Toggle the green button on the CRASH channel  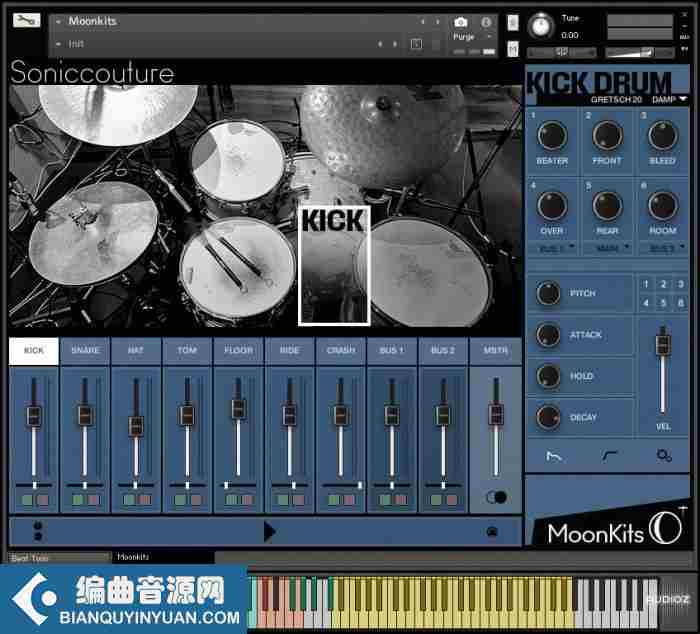(x=334, y=500)
